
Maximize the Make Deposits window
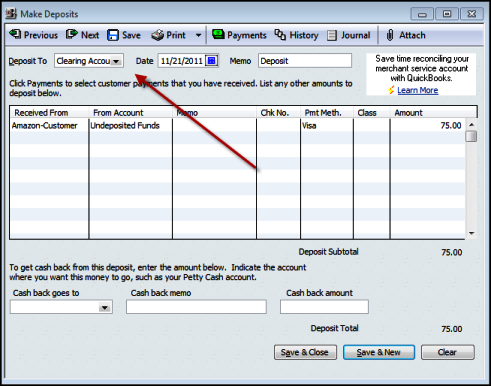click(447, 14)
